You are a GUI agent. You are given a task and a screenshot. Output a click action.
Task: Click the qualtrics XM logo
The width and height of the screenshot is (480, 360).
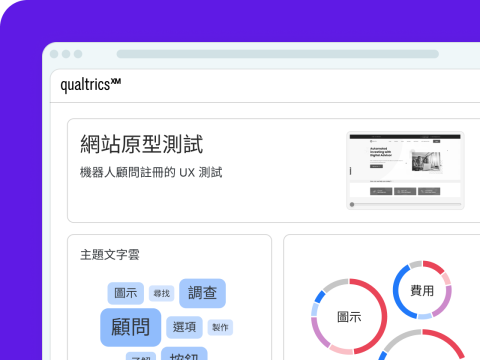point(91,85)
